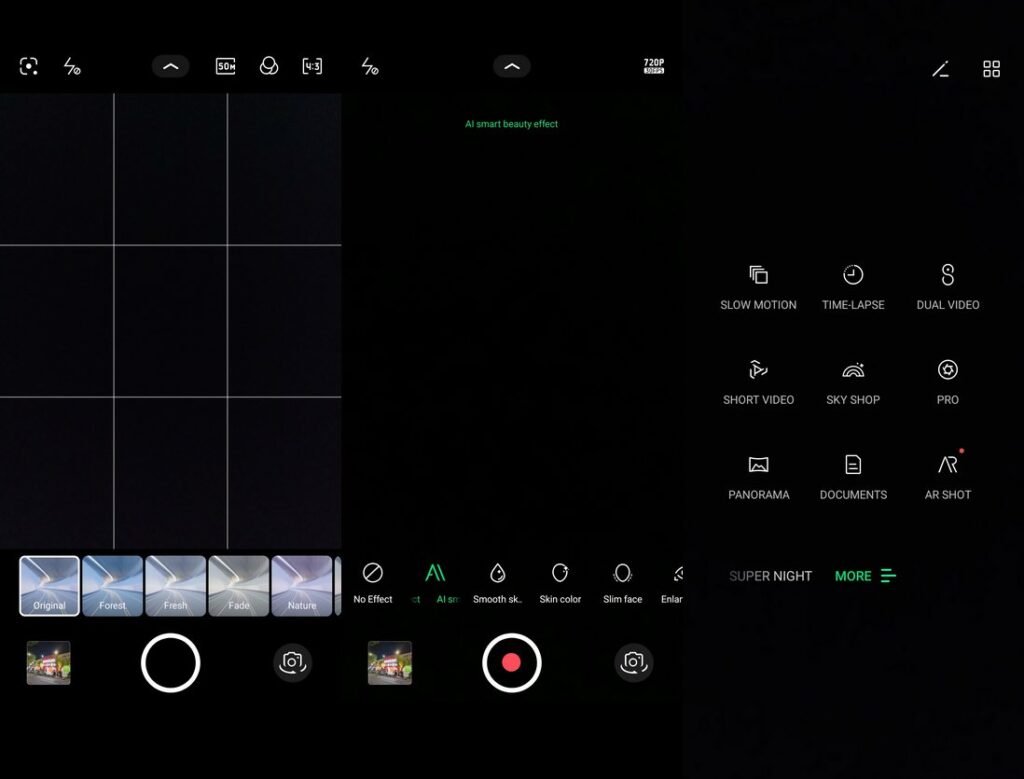
Task: Open the AR Shot mode
Action: (x=948, y=477)
